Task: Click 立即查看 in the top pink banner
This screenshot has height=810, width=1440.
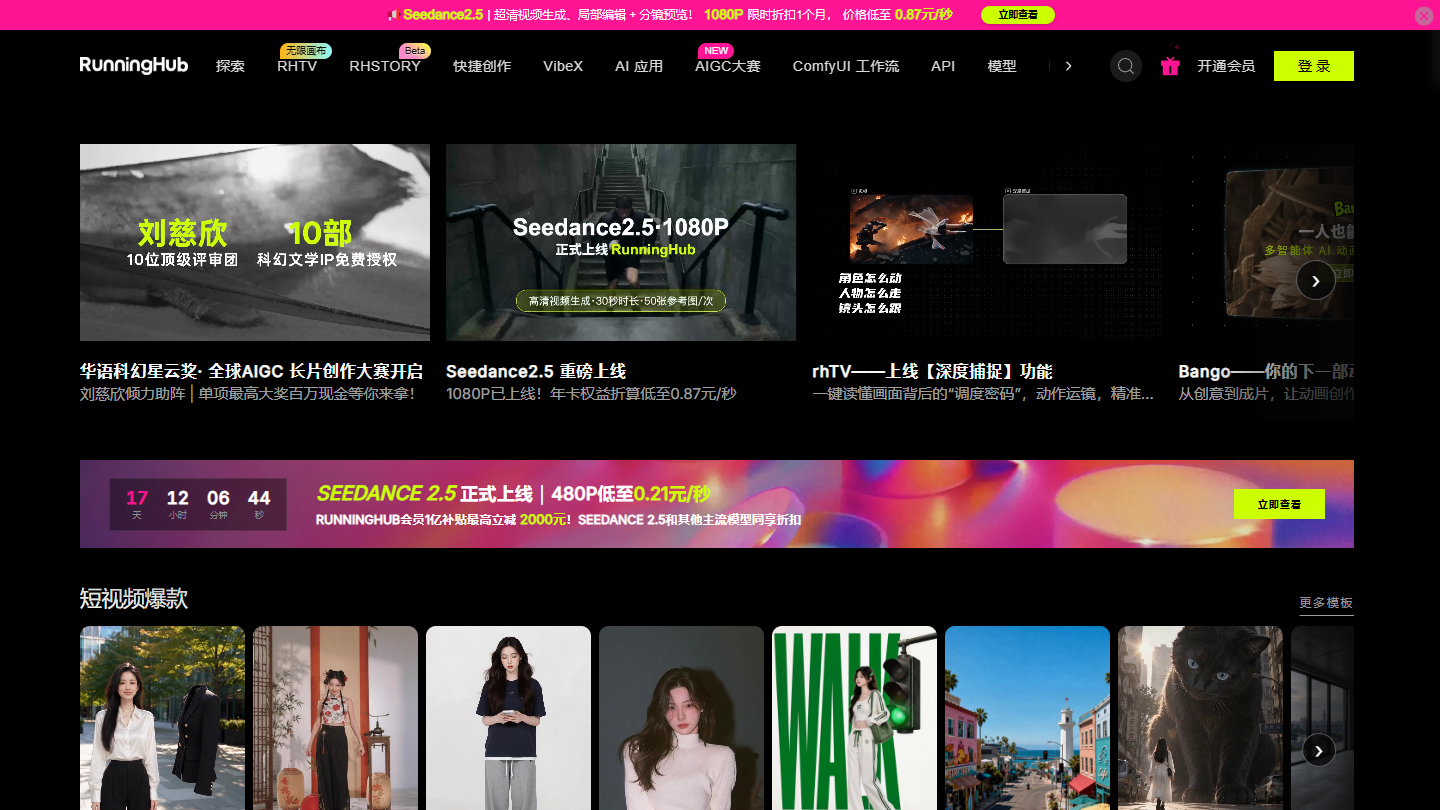Action: pos(1018,15)
